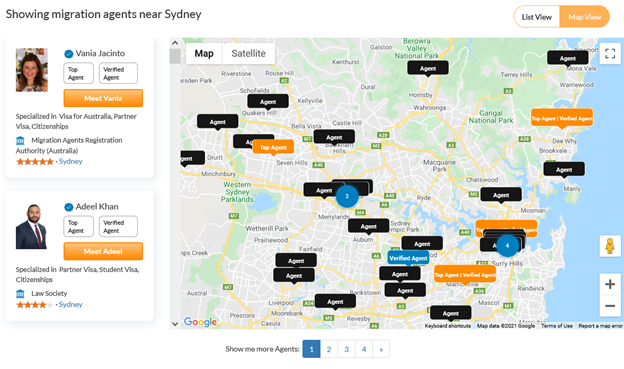Click Adeel Khan name heading
The image size is (624, 369).
coord(97,207)
